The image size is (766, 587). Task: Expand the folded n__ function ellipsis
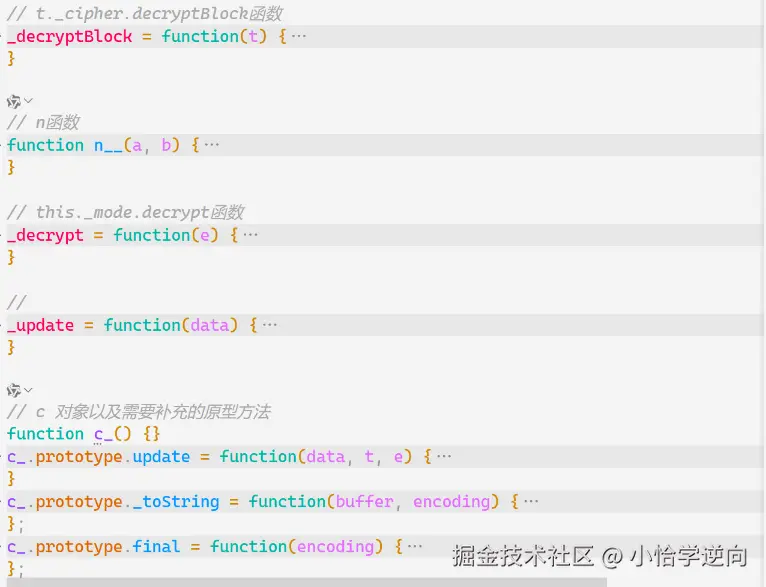(212, 145)
